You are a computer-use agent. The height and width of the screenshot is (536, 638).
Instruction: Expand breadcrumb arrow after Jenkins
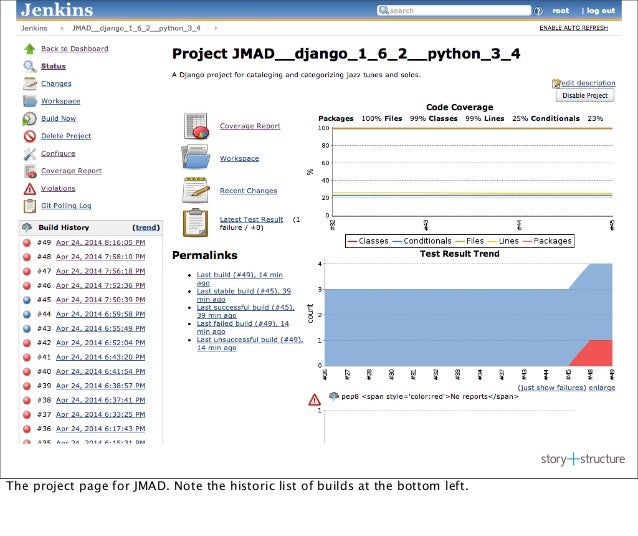pyautogui.click(x=62, y=28)
